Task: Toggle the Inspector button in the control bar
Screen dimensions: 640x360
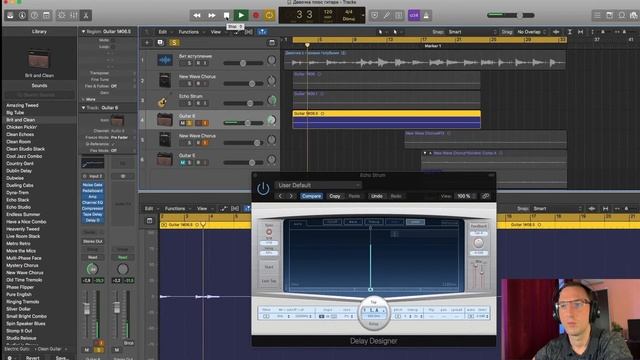Action: 22,16
